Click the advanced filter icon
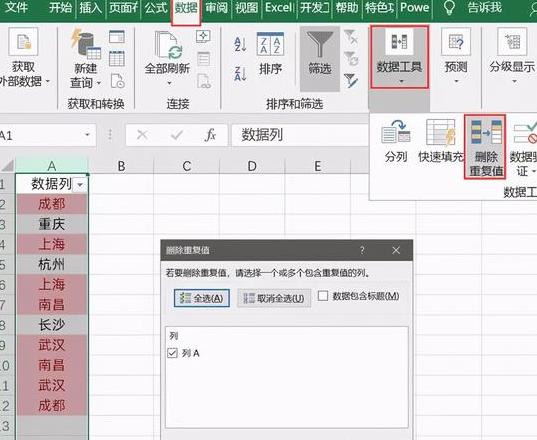 (351, 81)
